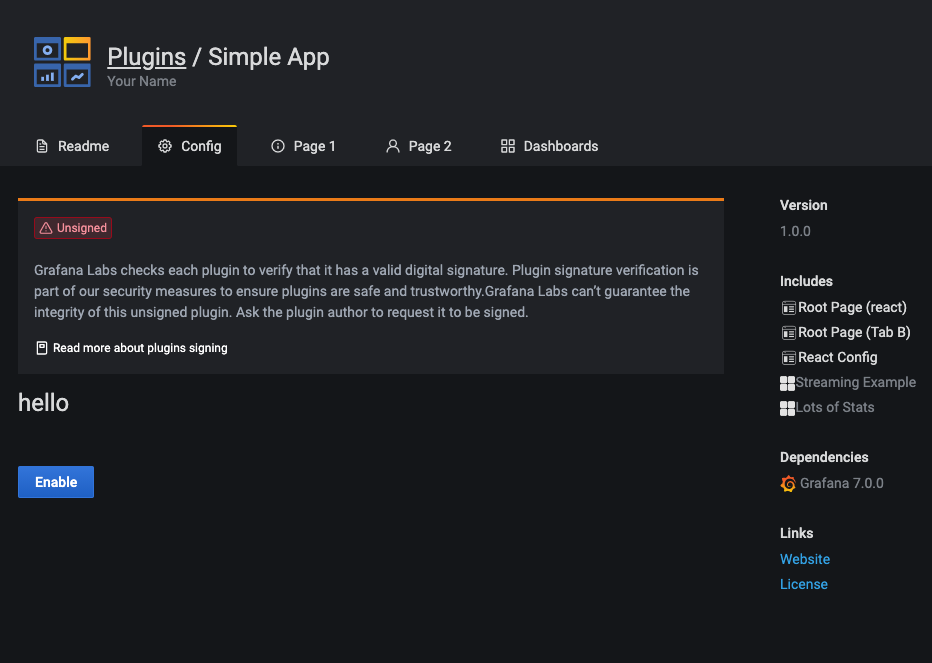Click the signature verification description paragraph
932x663 pixels.
pyautogui.click(x=366, y=291)
